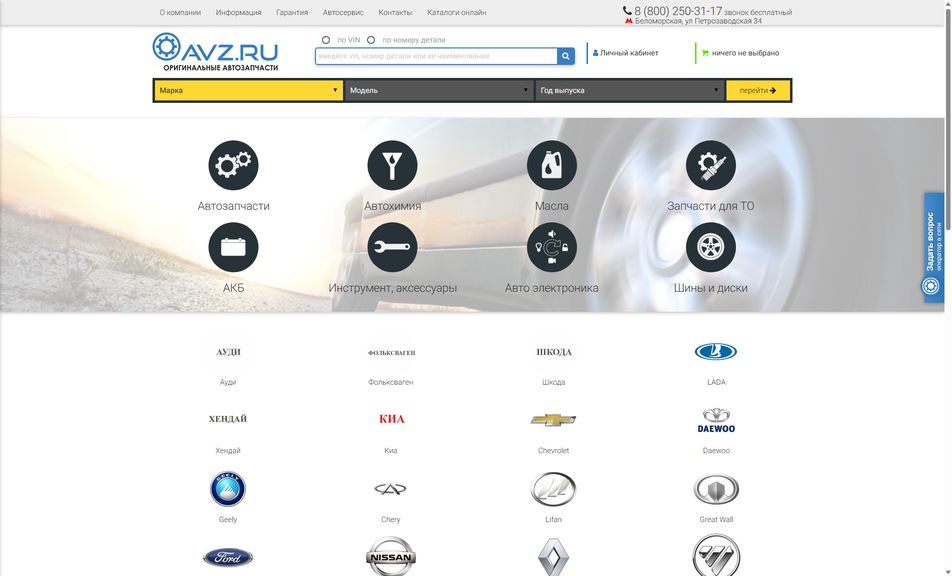952x576 pixels.
Task: Click the Масла category label
Action: [x=551, y=206]
